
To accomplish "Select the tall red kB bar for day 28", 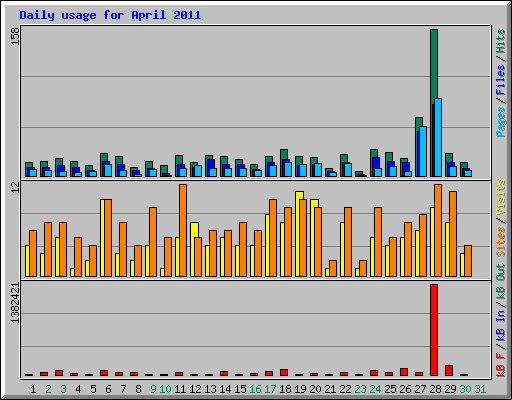I will [434, 330].
